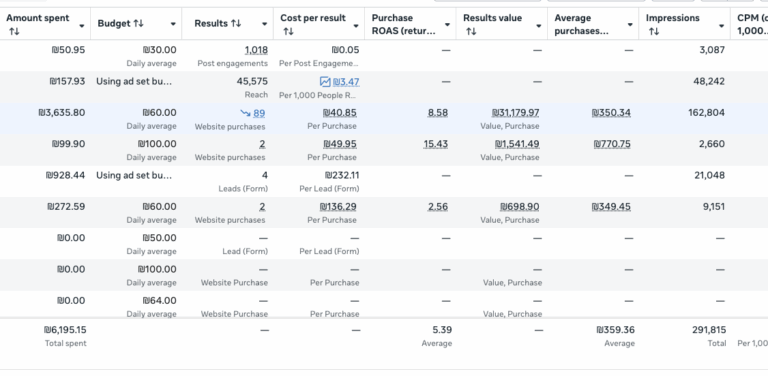
Task: Click the 1,018 post engagements result
Action: tap(256, 50)
